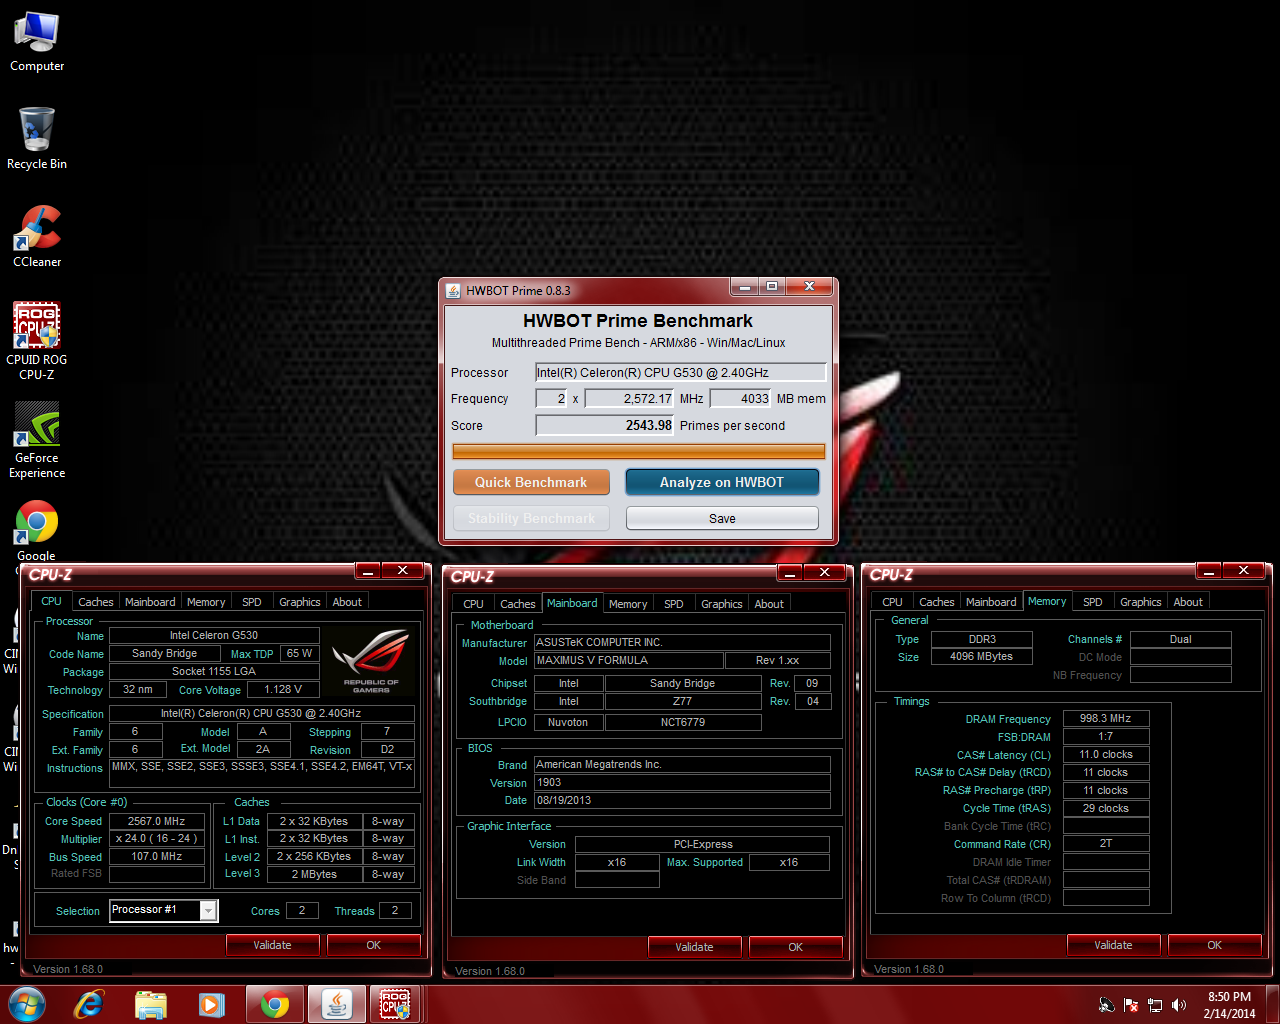This screenshot has height=1024, width=1280.
Task: Click the 2543.98 score field
Action: [x=605, y=425]
